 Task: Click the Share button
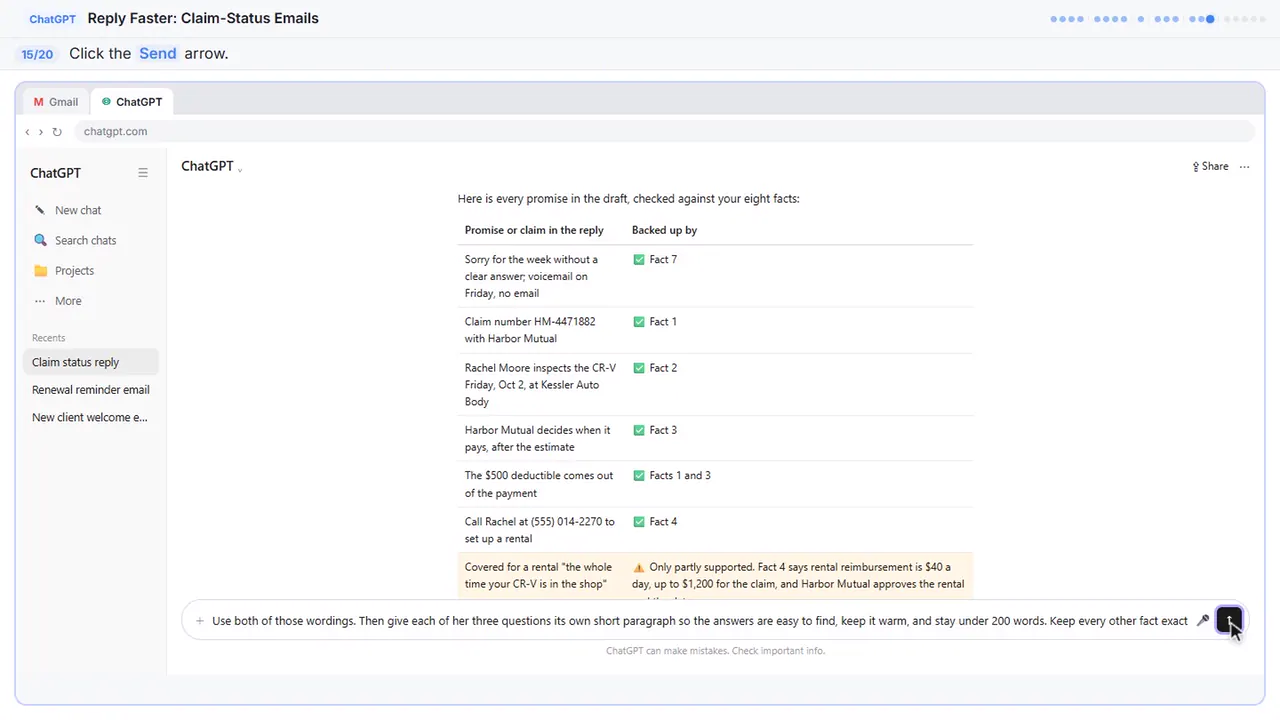point(1210,166)
